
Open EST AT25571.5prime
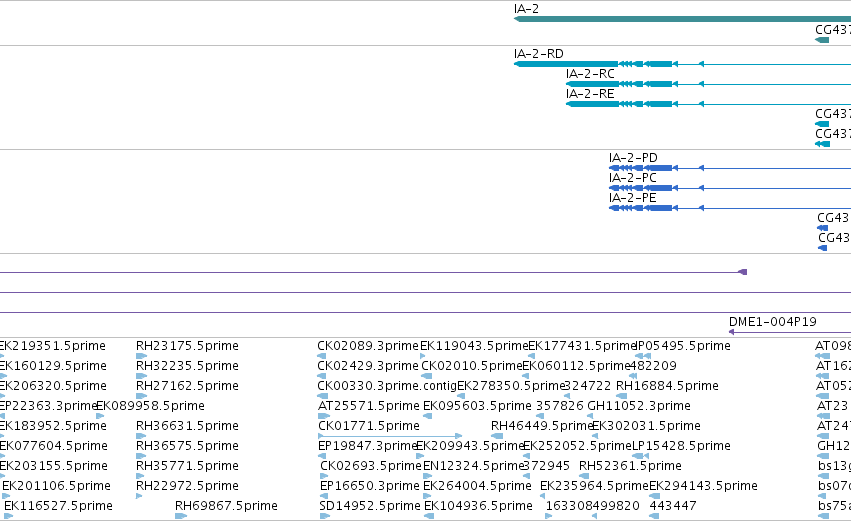coord(369,406)
